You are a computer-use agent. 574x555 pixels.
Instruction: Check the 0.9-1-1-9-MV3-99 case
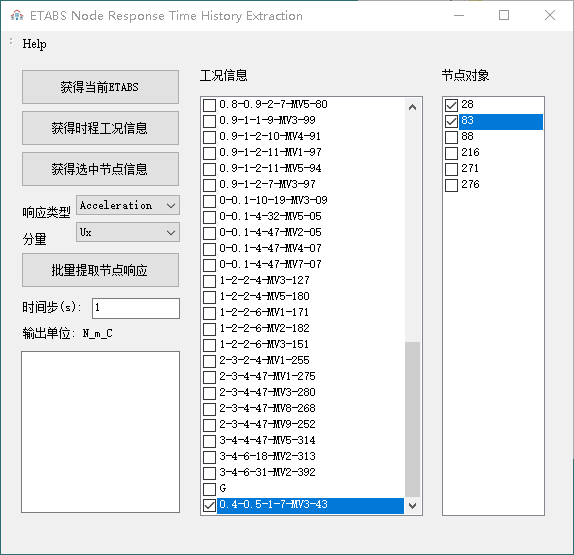tap(209, 121)
